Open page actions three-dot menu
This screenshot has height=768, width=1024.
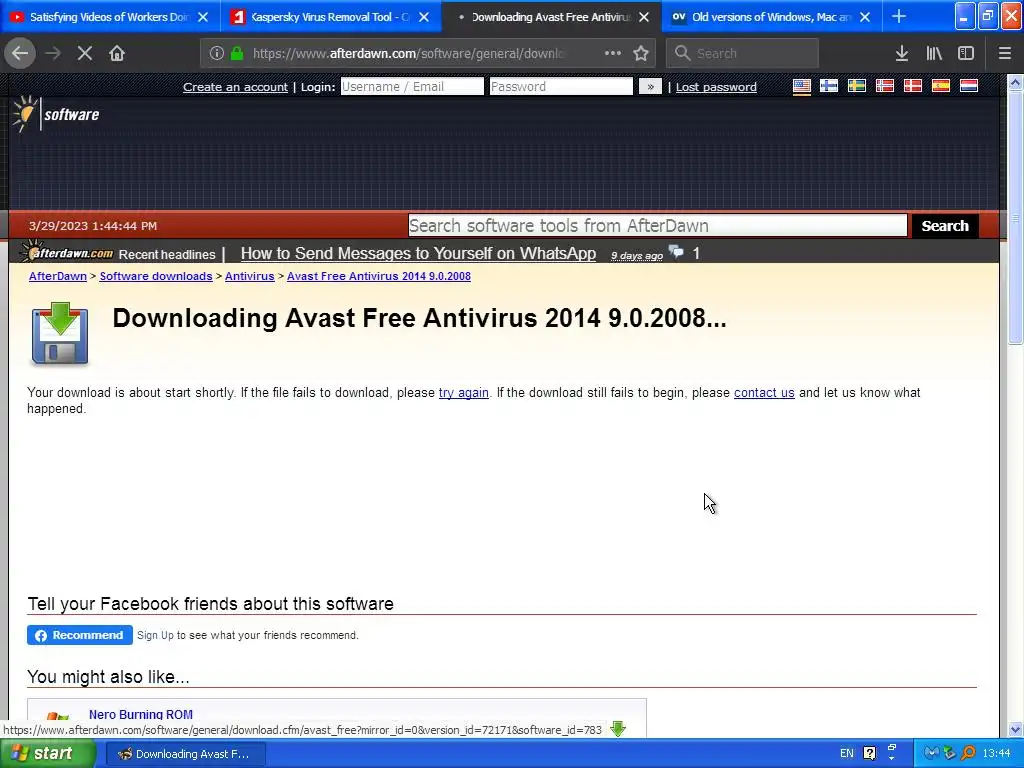(613, 54)
